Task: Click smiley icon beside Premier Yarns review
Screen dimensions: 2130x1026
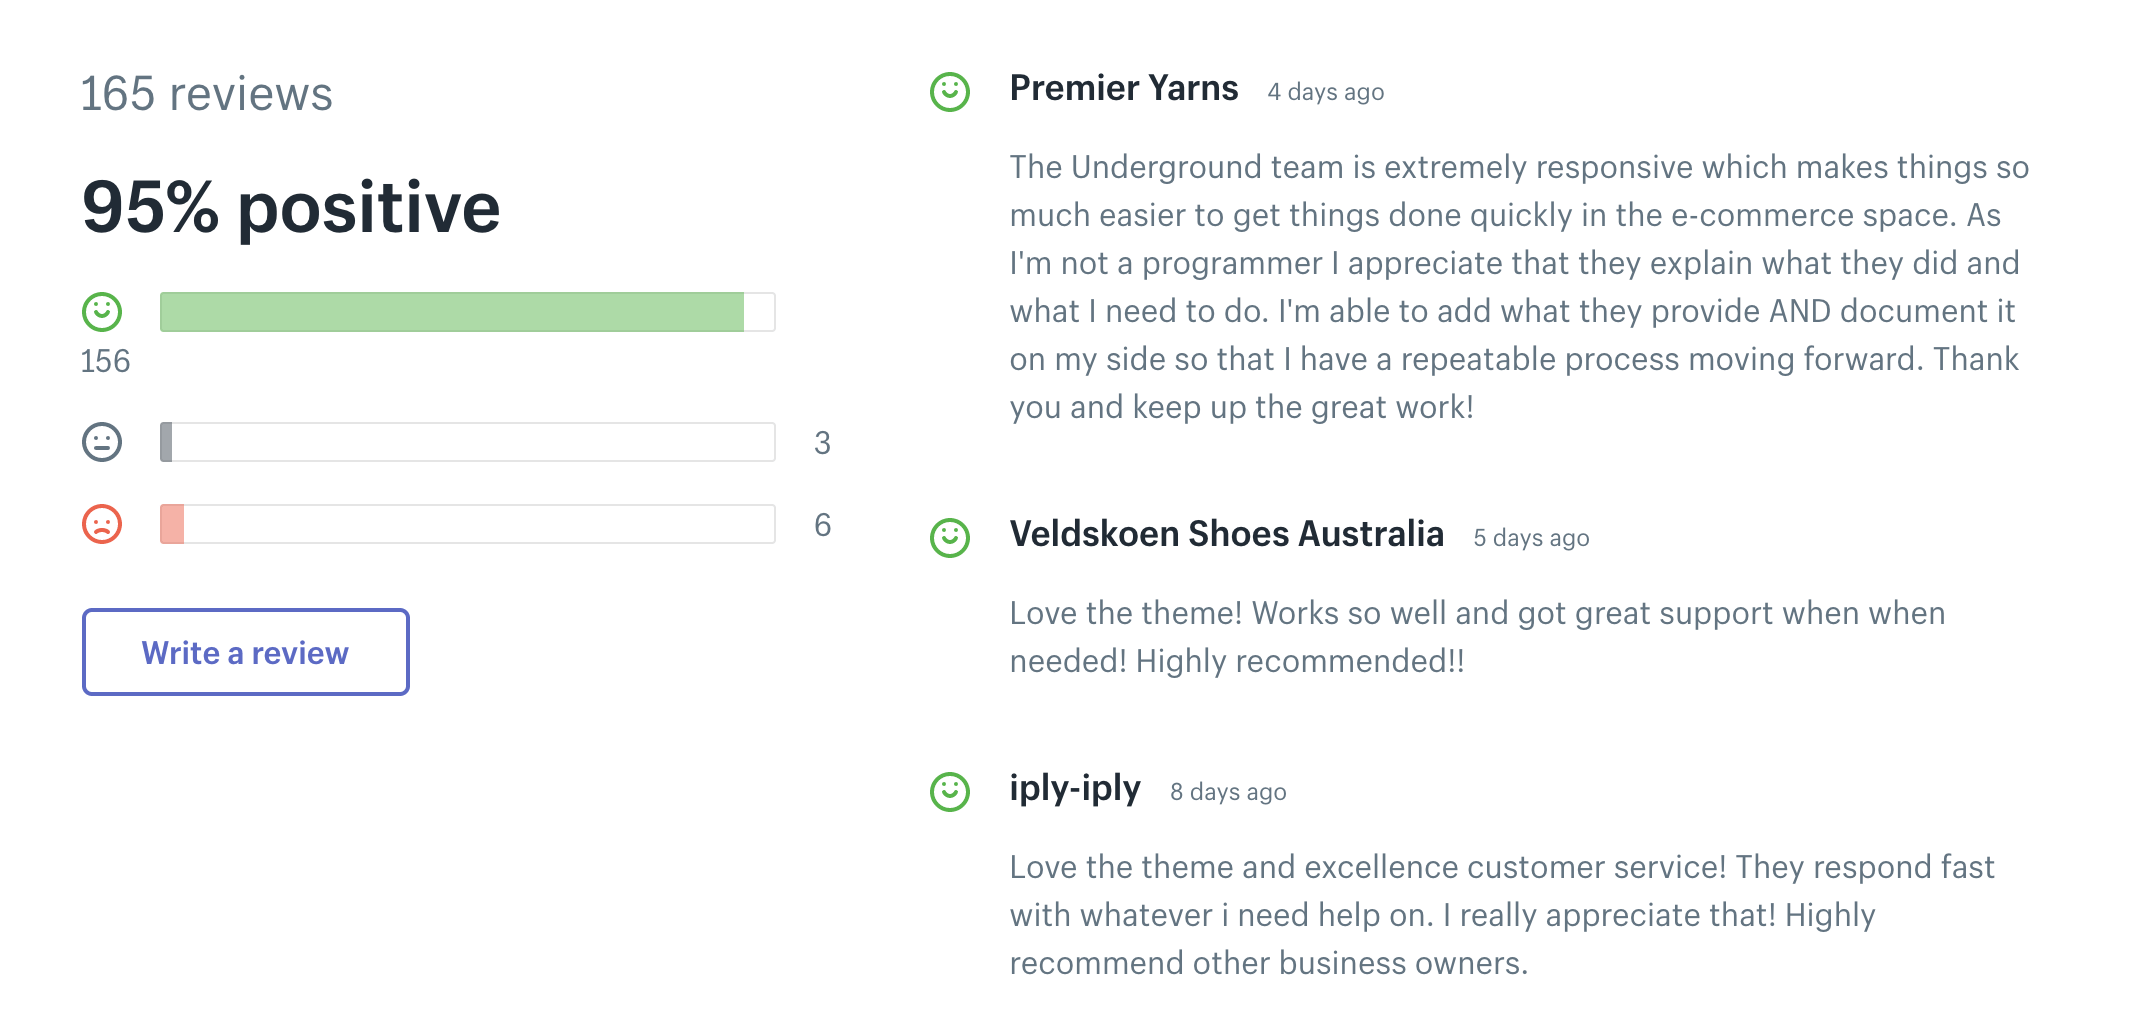Action: coord(950,92)
